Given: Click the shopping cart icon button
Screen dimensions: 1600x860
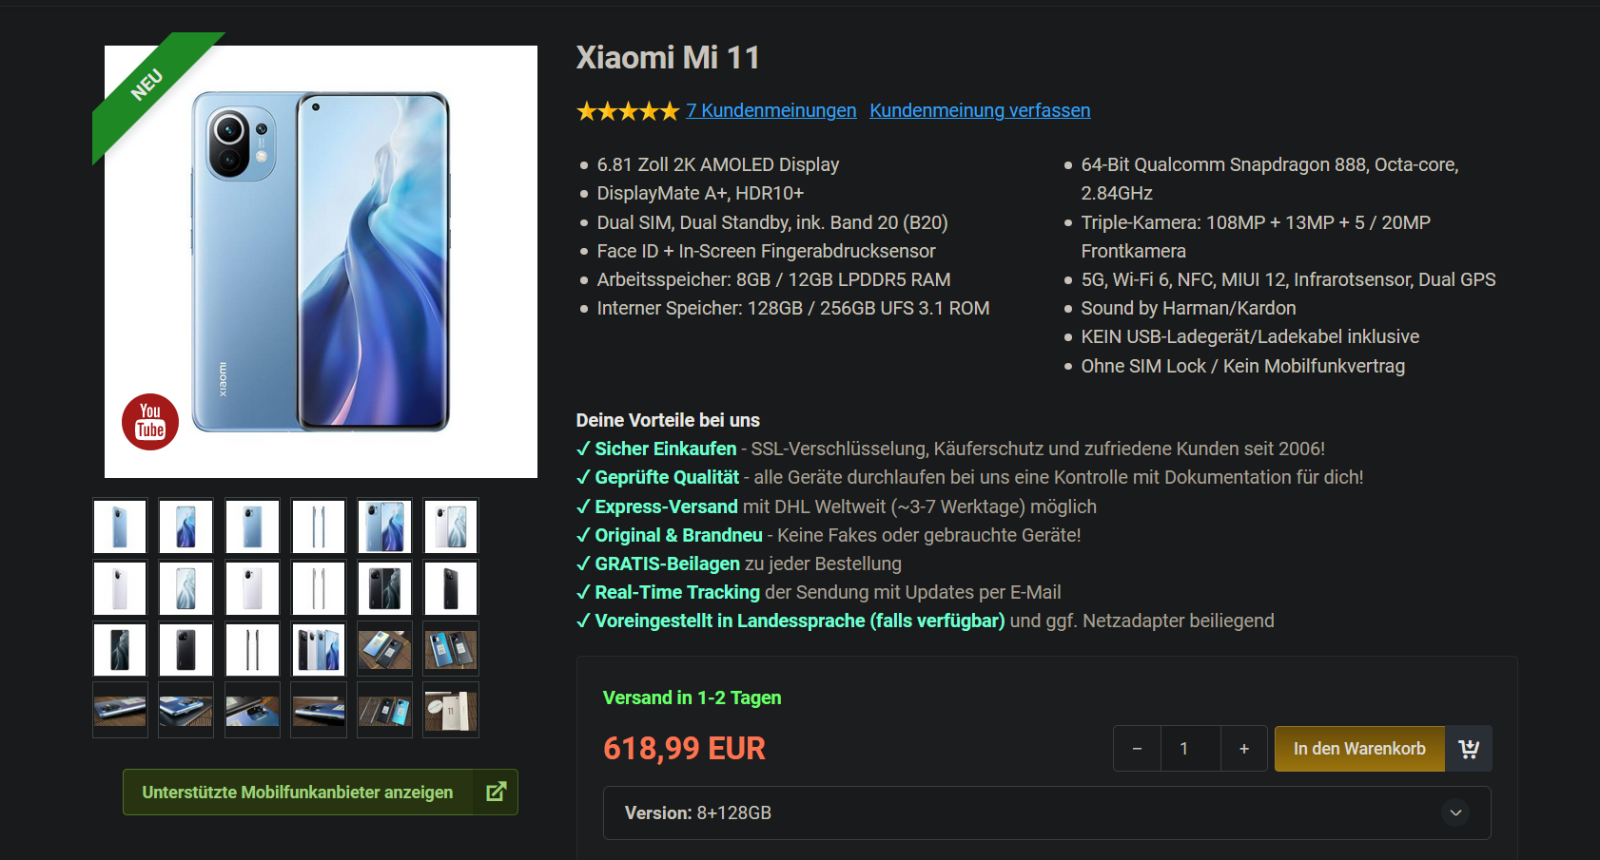Looking at the screenshot, I should [1468, 749].
